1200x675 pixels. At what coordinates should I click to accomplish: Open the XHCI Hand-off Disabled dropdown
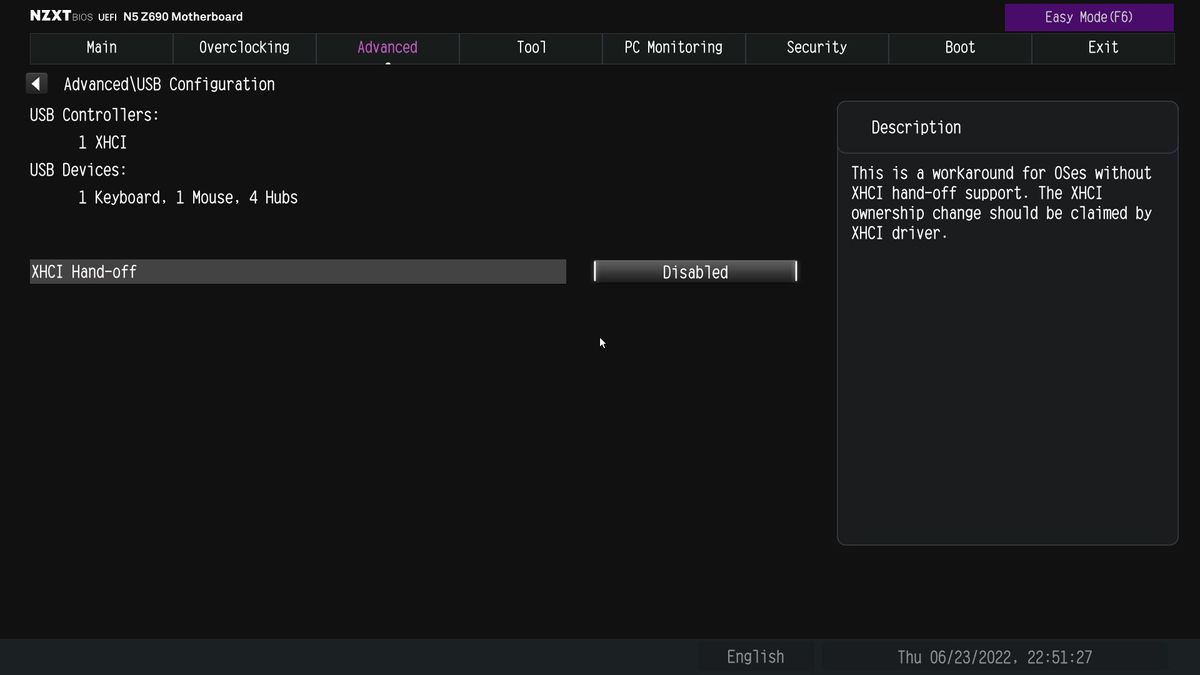pyautogui.click(x=695, y=272)
